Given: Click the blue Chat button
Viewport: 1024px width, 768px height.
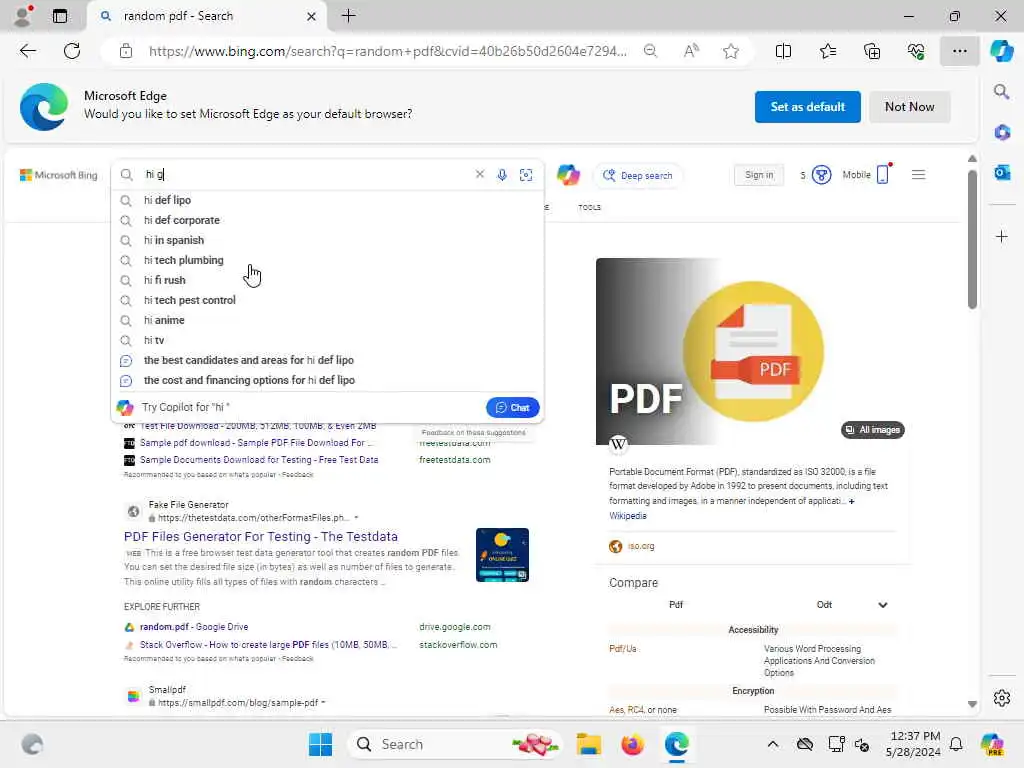Looking at the screenshot, I should point(513,408).
